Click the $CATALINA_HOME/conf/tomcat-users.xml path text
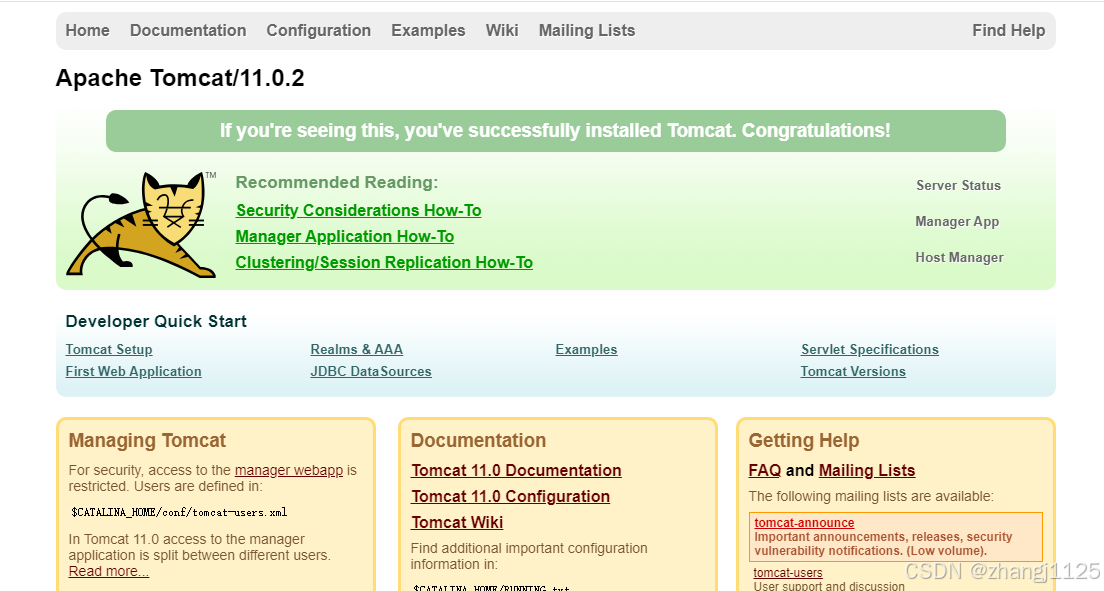This screenshot has height=591, width=1104. point(179,512)
